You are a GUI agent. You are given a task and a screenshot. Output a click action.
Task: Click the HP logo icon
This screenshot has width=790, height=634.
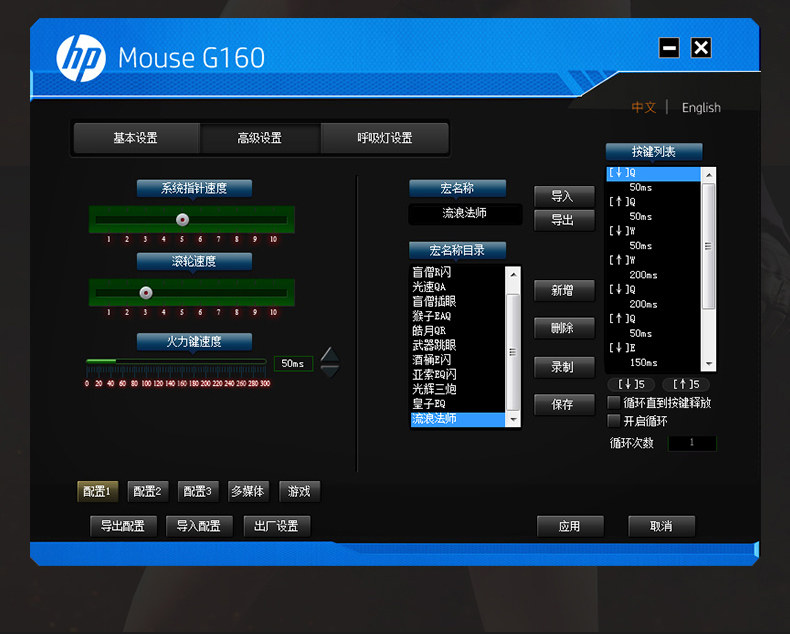(x=81, y=58)
